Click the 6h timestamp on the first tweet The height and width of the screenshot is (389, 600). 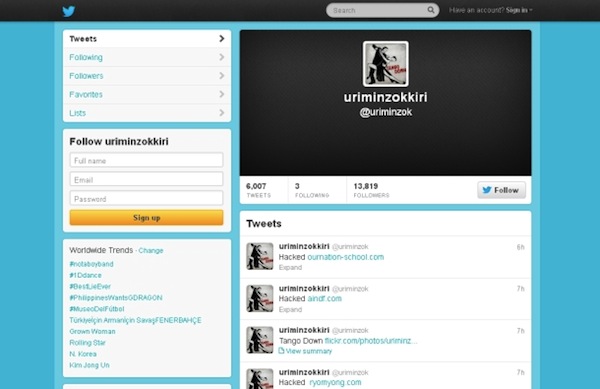click(x=520, y=247)
